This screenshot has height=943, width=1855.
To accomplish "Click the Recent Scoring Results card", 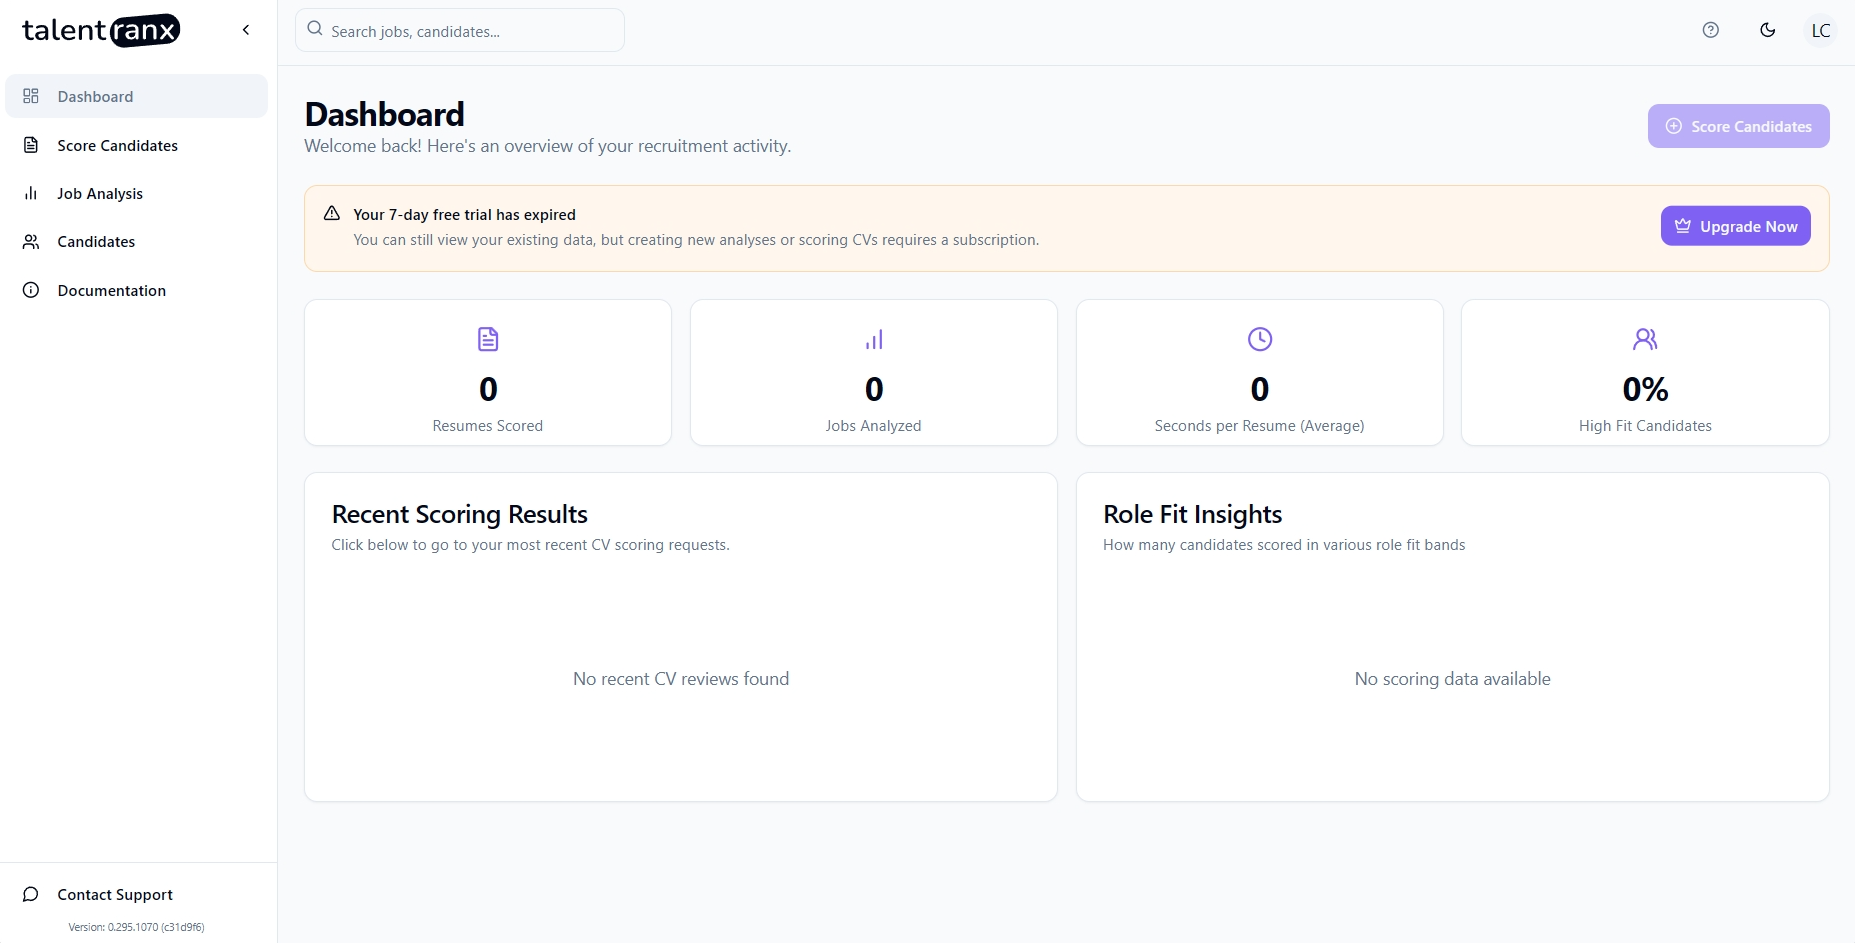I will click(680, 636).
